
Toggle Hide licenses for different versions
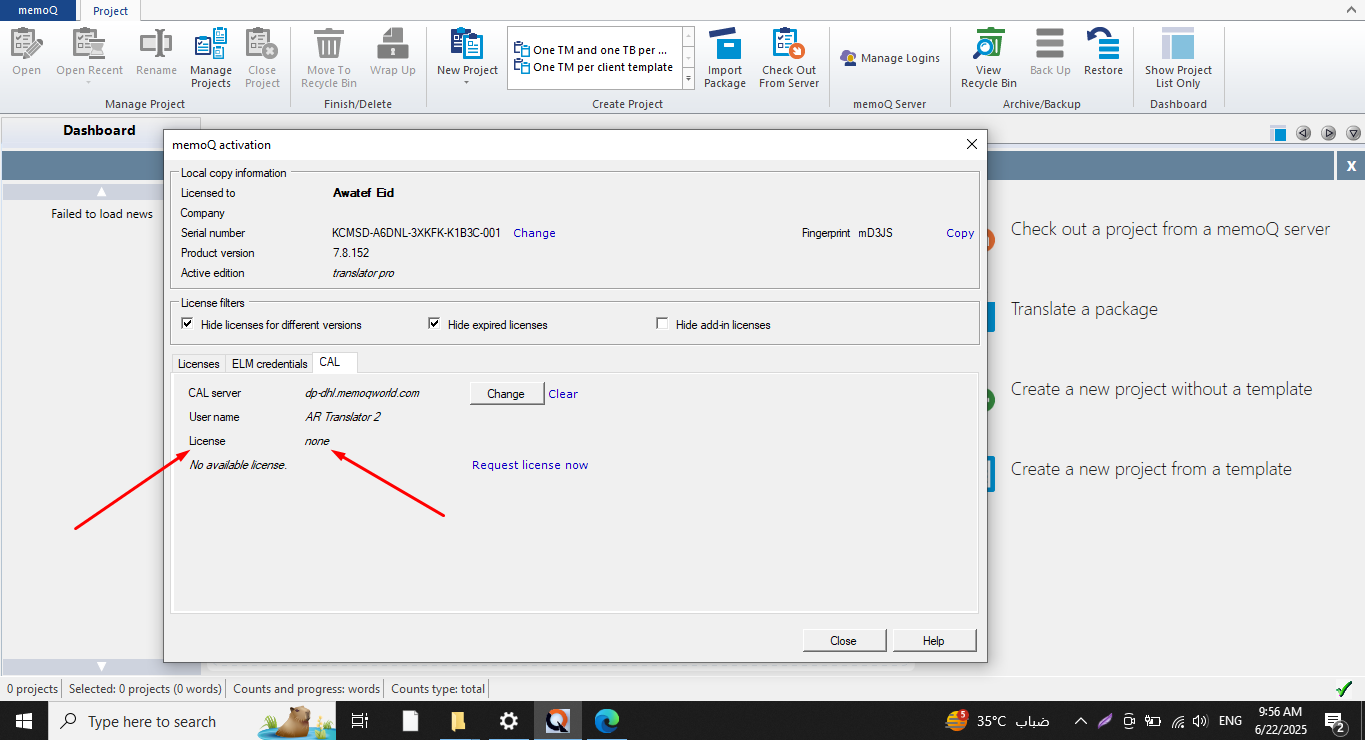tap(187, 324)
